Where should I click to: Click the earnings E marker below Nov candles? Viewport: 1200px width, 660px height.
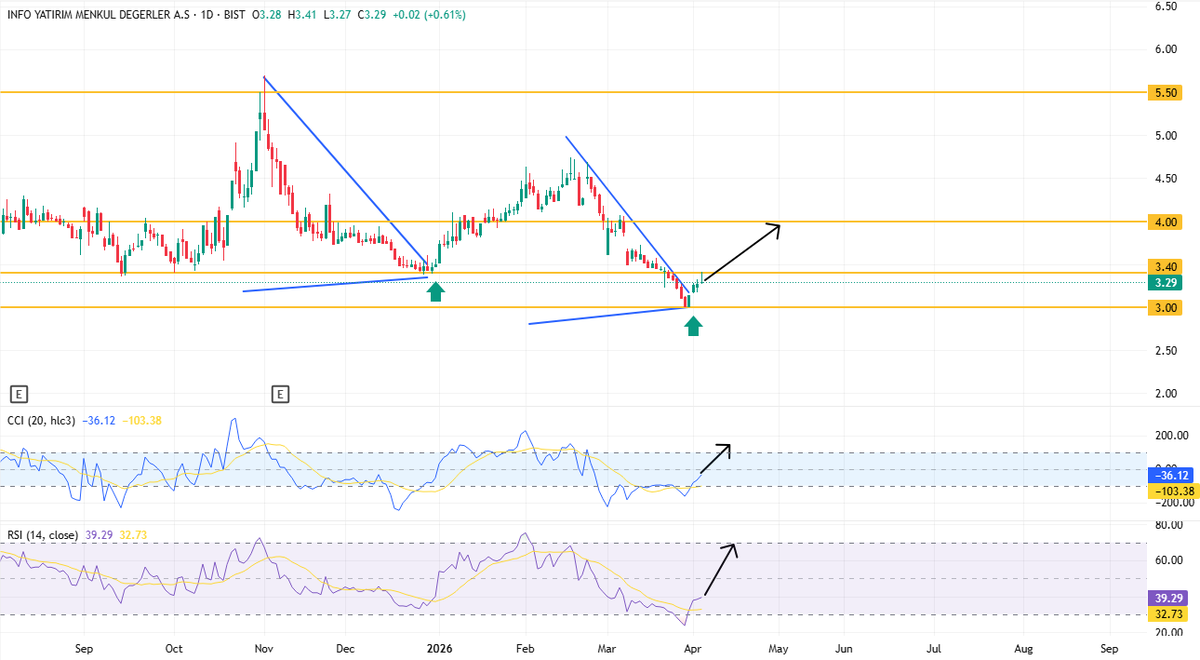[280, 394]
